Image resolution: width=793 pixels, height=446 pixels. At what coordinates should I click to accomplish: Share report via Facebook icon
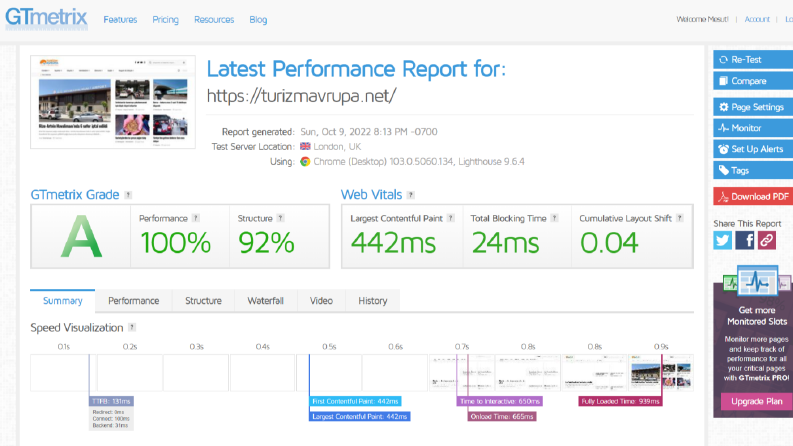[744, 240]
